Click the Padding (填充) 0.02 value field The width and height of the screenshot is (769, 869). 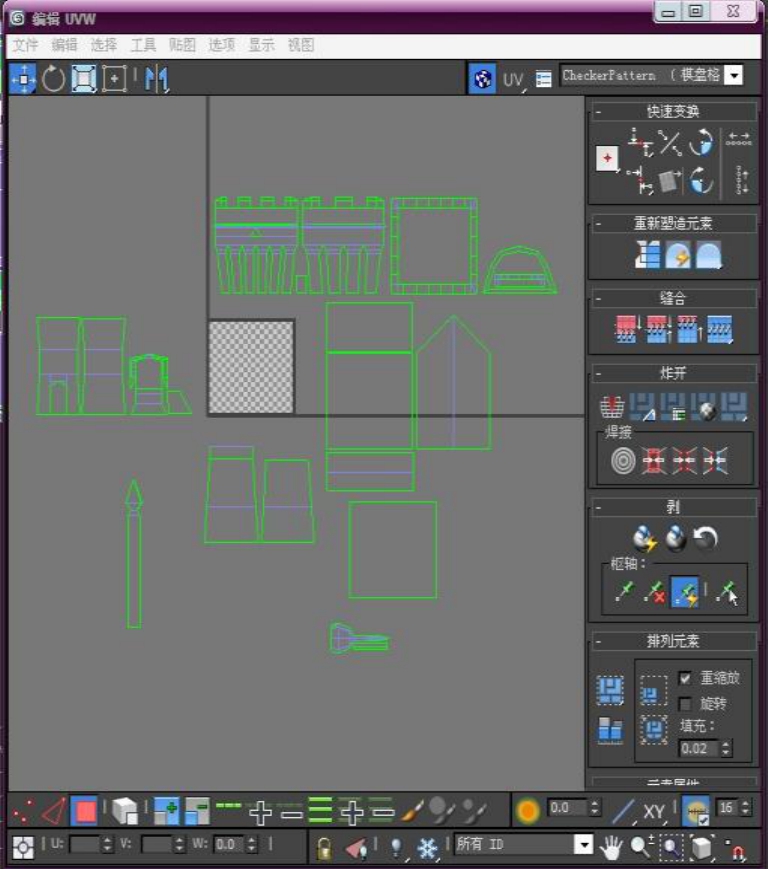699,749
